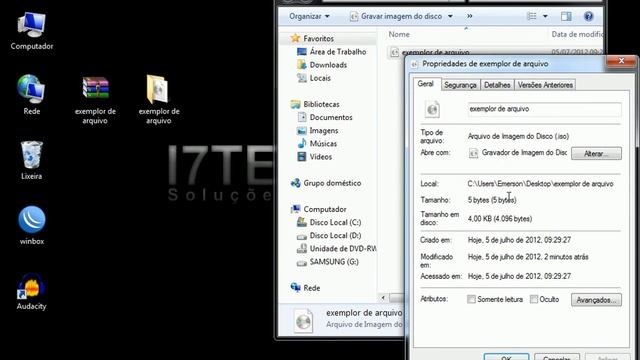This screenshot has width=640, height=360.
Task: Close the Propriedades dialog
Action: pyautogui.click(x=621, y=61)
